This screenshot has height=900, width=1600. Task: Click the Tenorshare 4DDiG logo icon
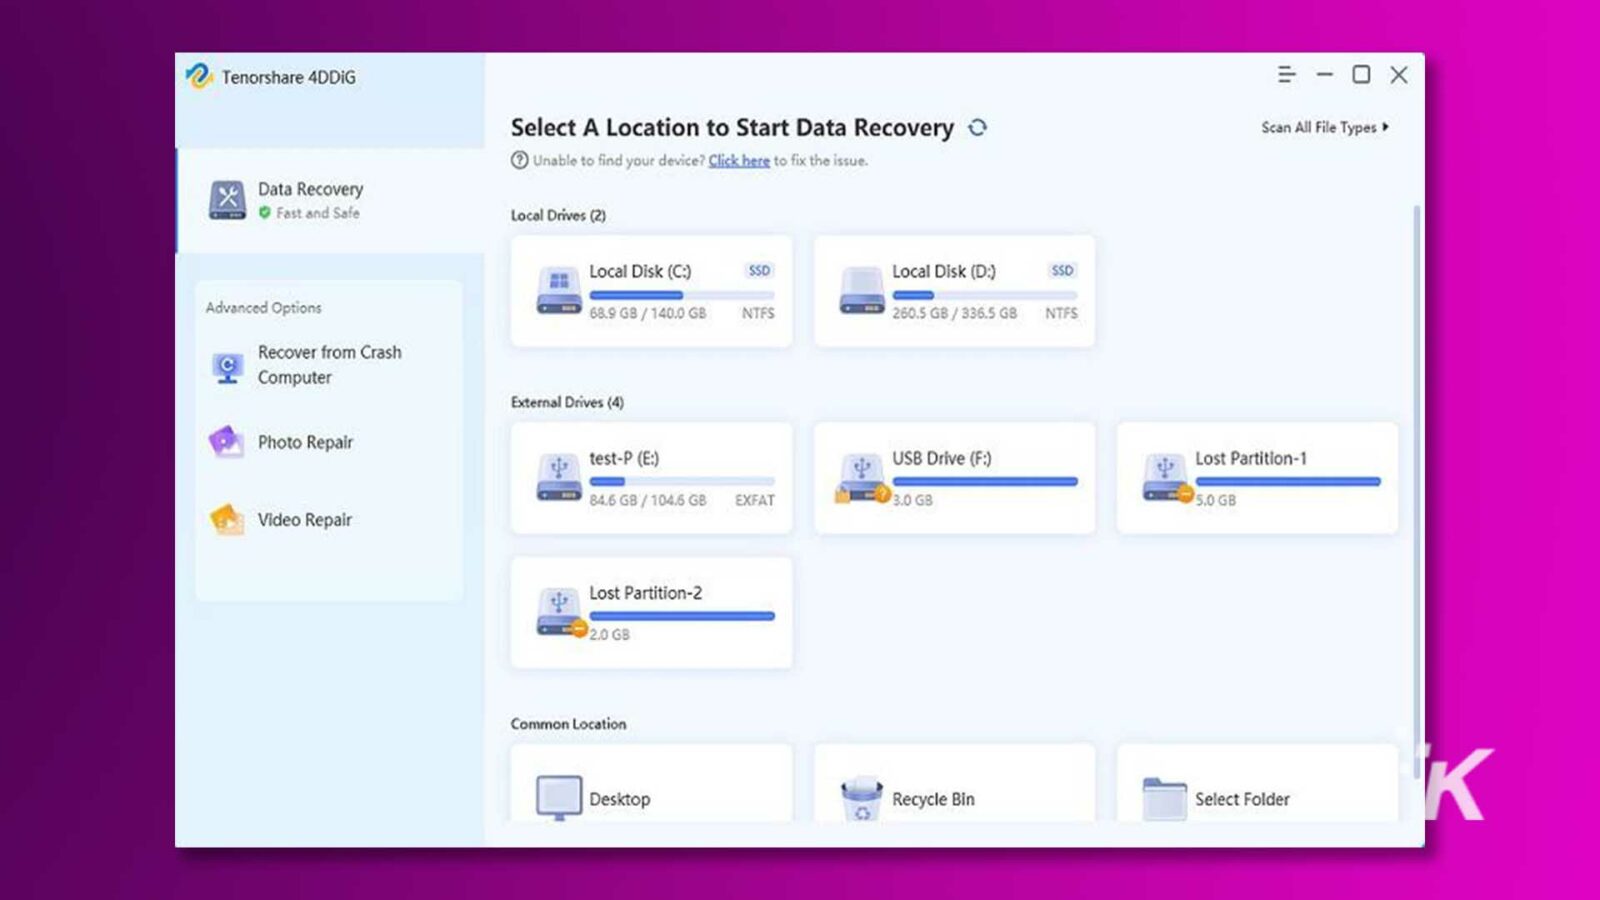click(198, 76)
